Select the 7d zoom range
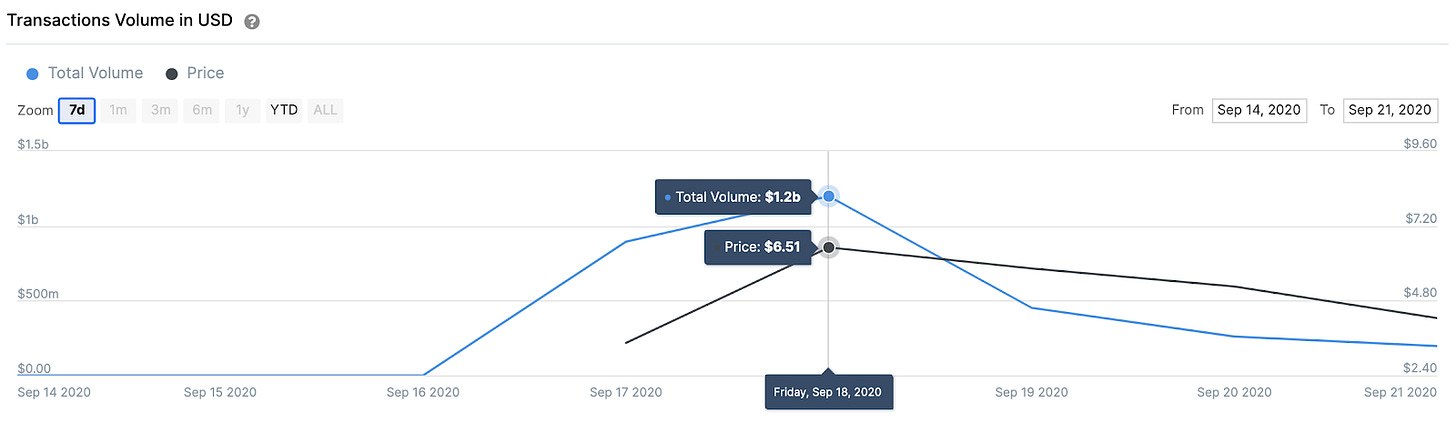 tap(77, 110)
